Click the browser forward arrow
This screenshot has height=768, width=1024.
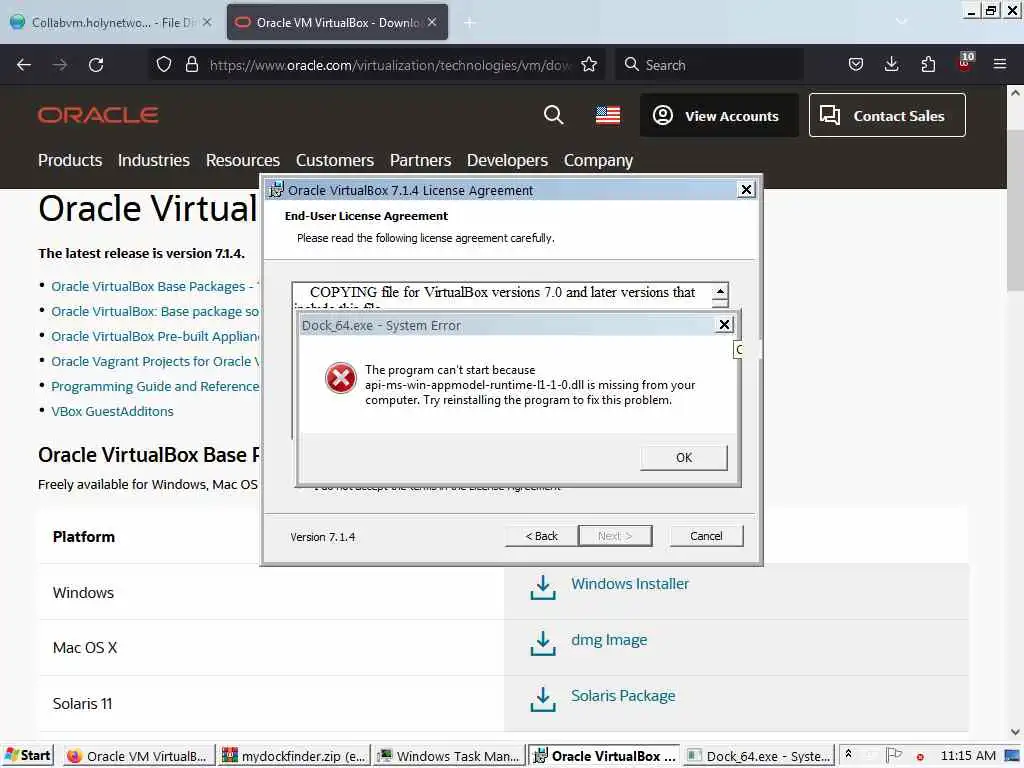59,65
